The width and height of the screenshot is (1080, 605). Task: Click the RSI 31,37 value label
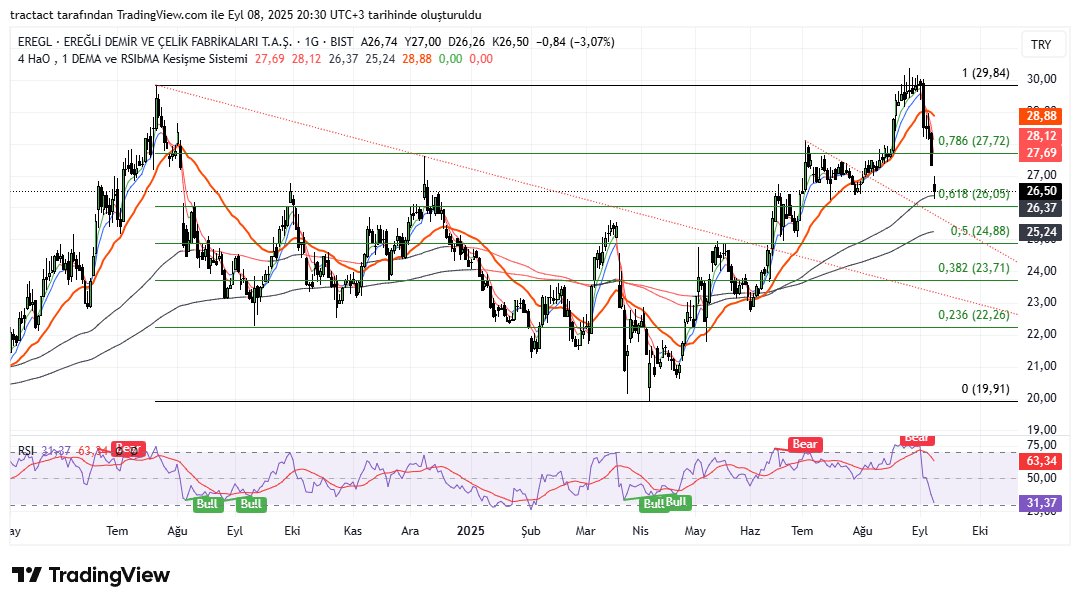pos(1041,503)
